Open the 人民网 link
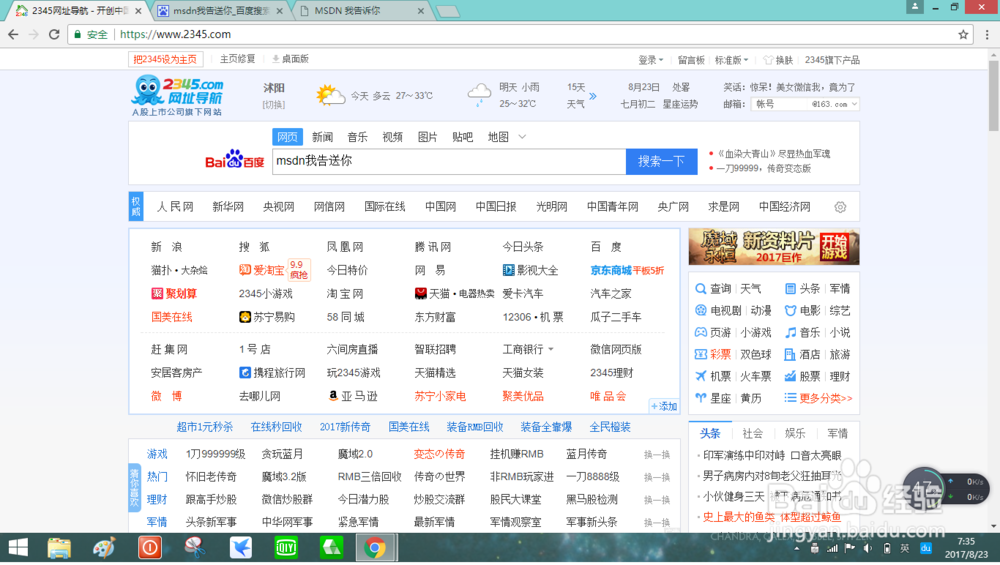Screen dimensions: 1000x565 pos(175,207)
